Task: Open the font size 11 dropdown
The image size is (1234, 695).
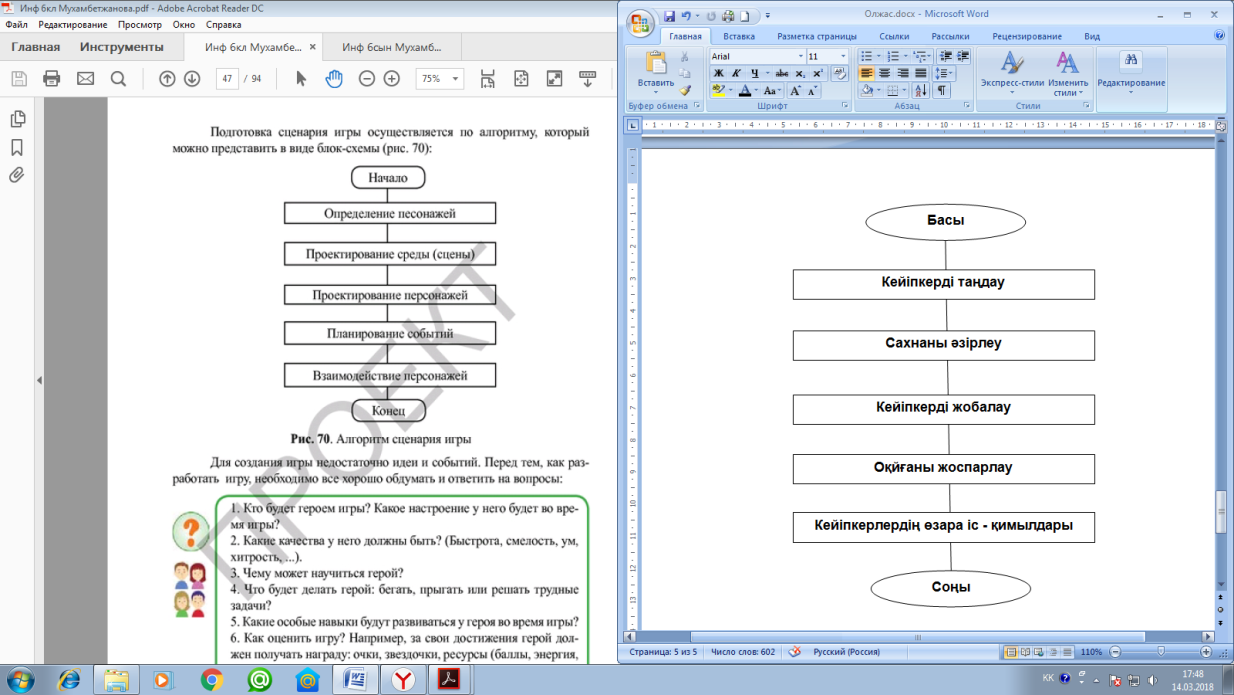Action: (843, 57)
